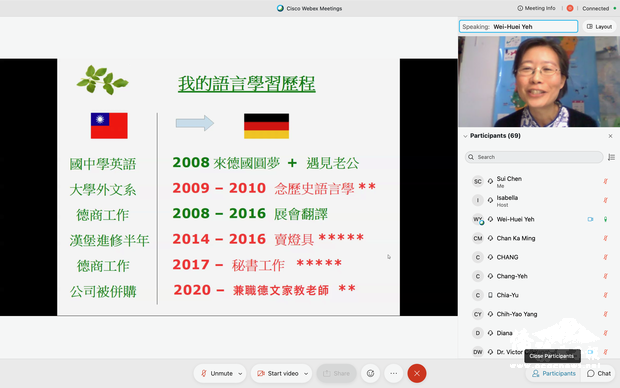Click the shared slide title 我的語言學習歷程
Image resolution: width=620 pixels, height=388 pixels.
[x=247, y=84]
